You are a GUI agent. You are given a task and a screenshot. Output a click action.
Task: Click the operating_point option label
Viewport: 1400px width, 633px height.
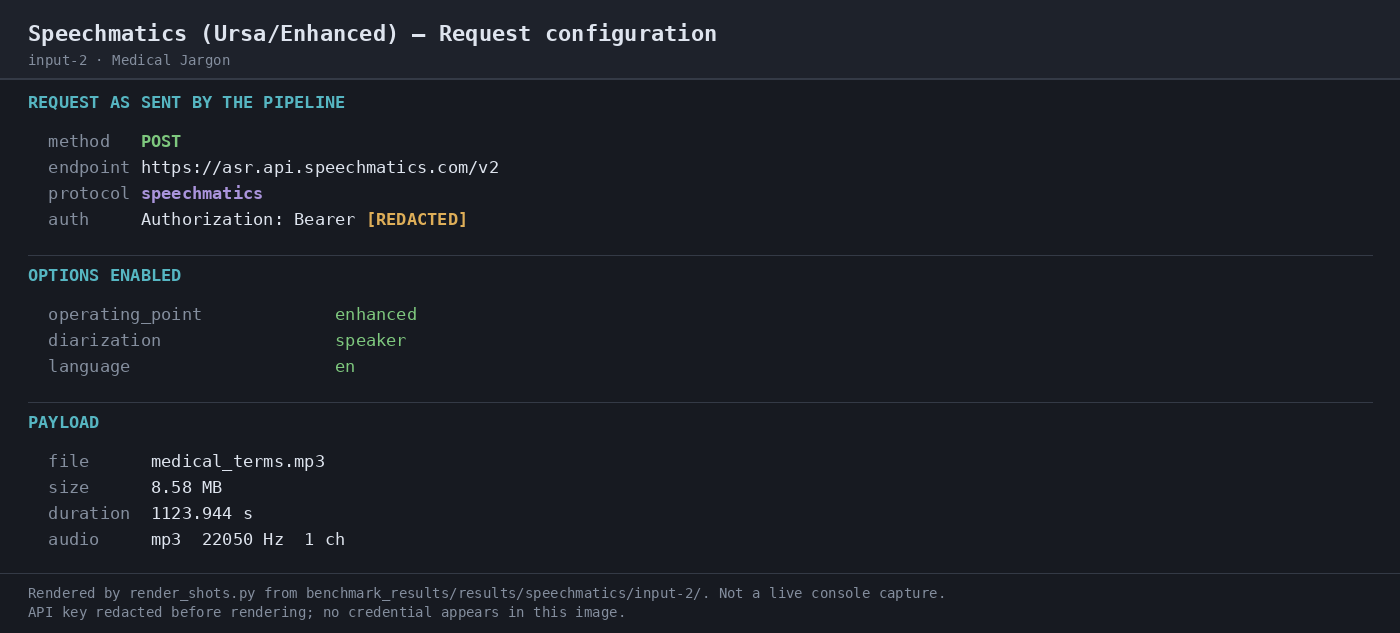pos(125,315)
